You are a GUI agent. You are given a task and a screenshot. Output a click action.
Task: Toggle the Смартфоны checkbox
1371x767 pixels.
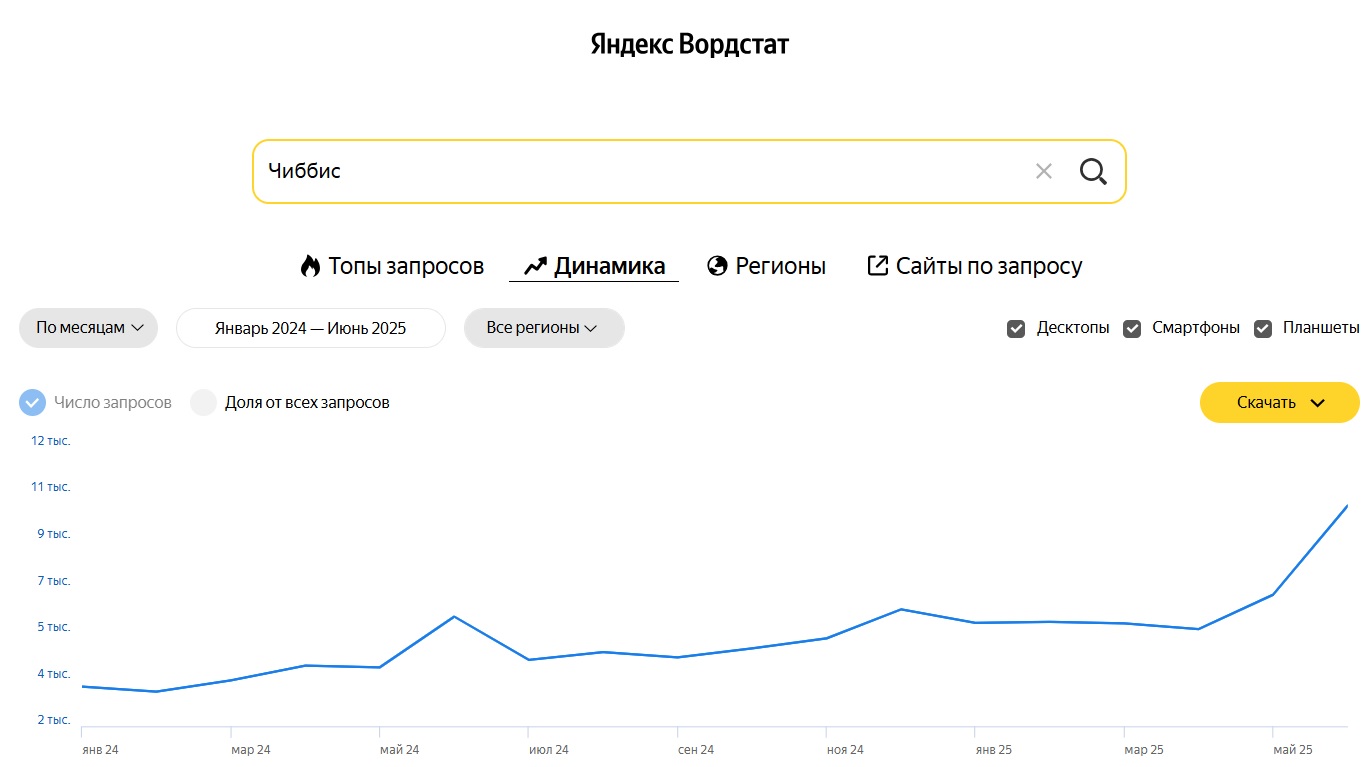(1132, 328)
